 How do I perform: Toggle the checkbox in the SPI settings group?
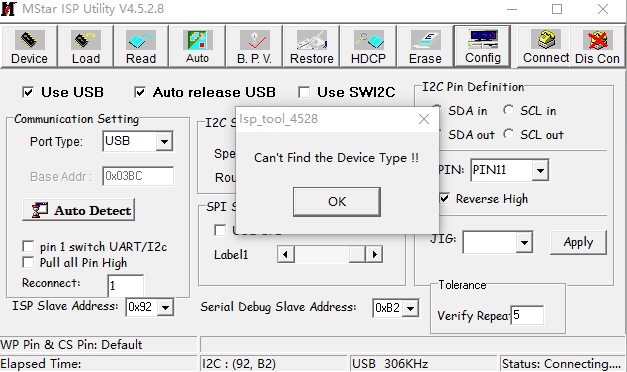pos(220,230)
